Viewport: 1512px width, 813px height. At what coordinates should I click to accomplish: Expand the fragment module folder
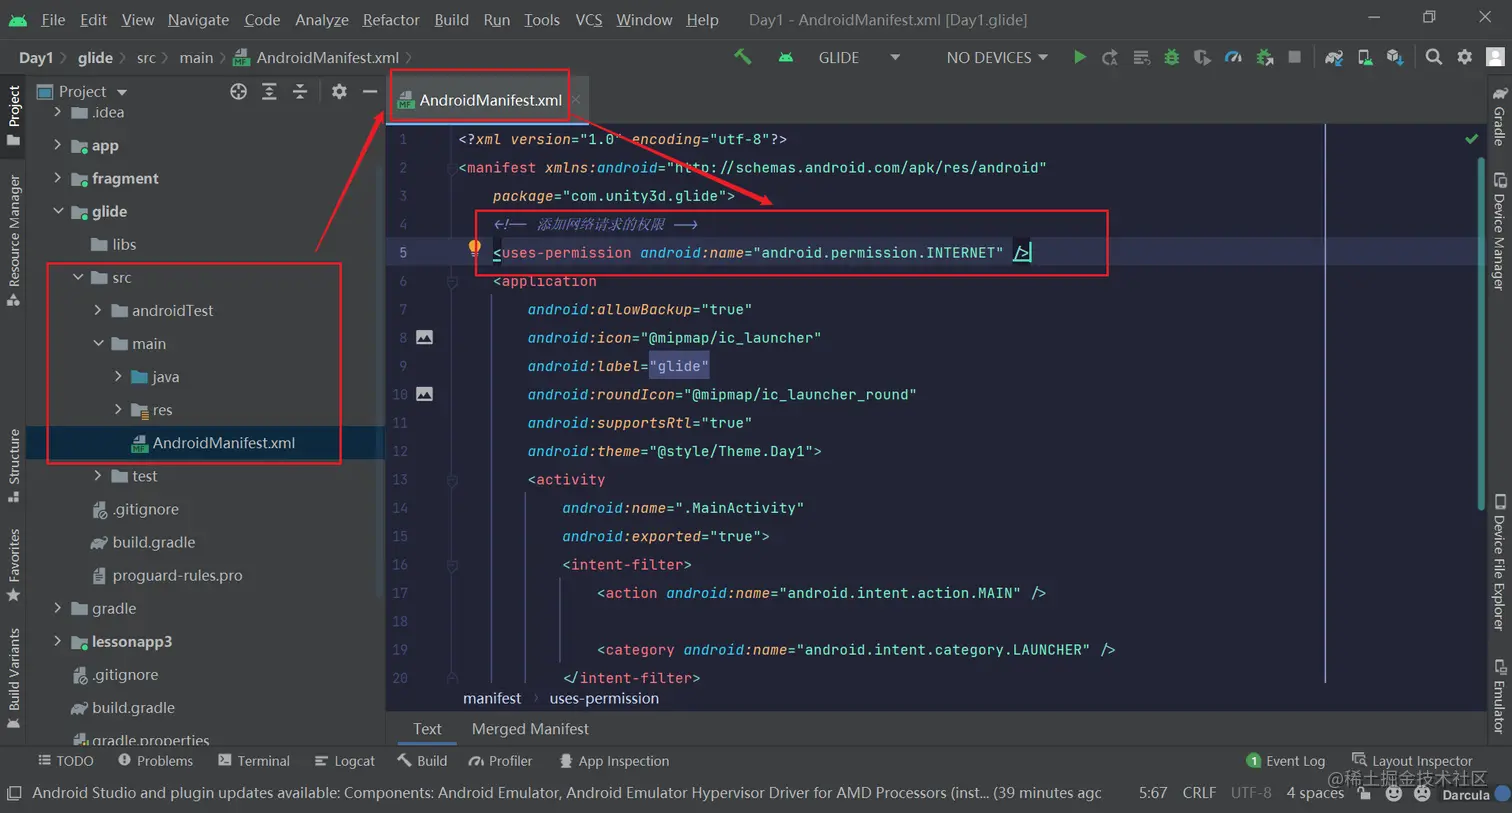click(x=57, y=178)
